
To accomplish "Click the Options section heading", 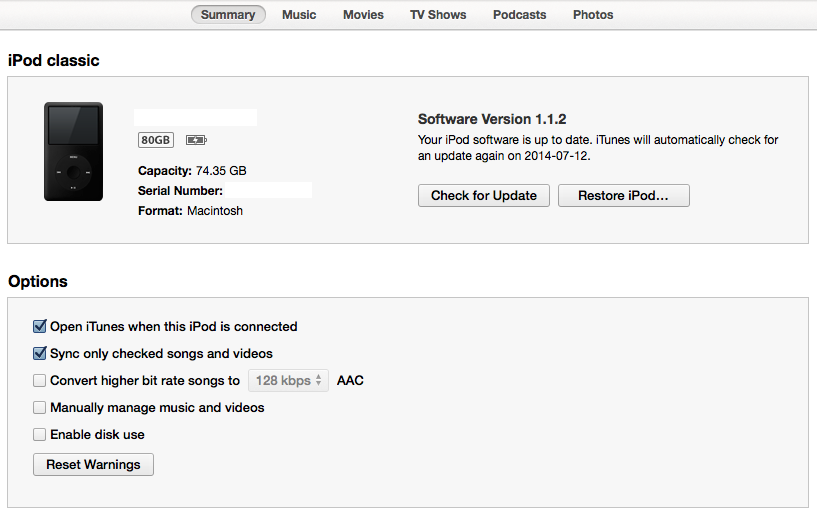I will [38, 282].
